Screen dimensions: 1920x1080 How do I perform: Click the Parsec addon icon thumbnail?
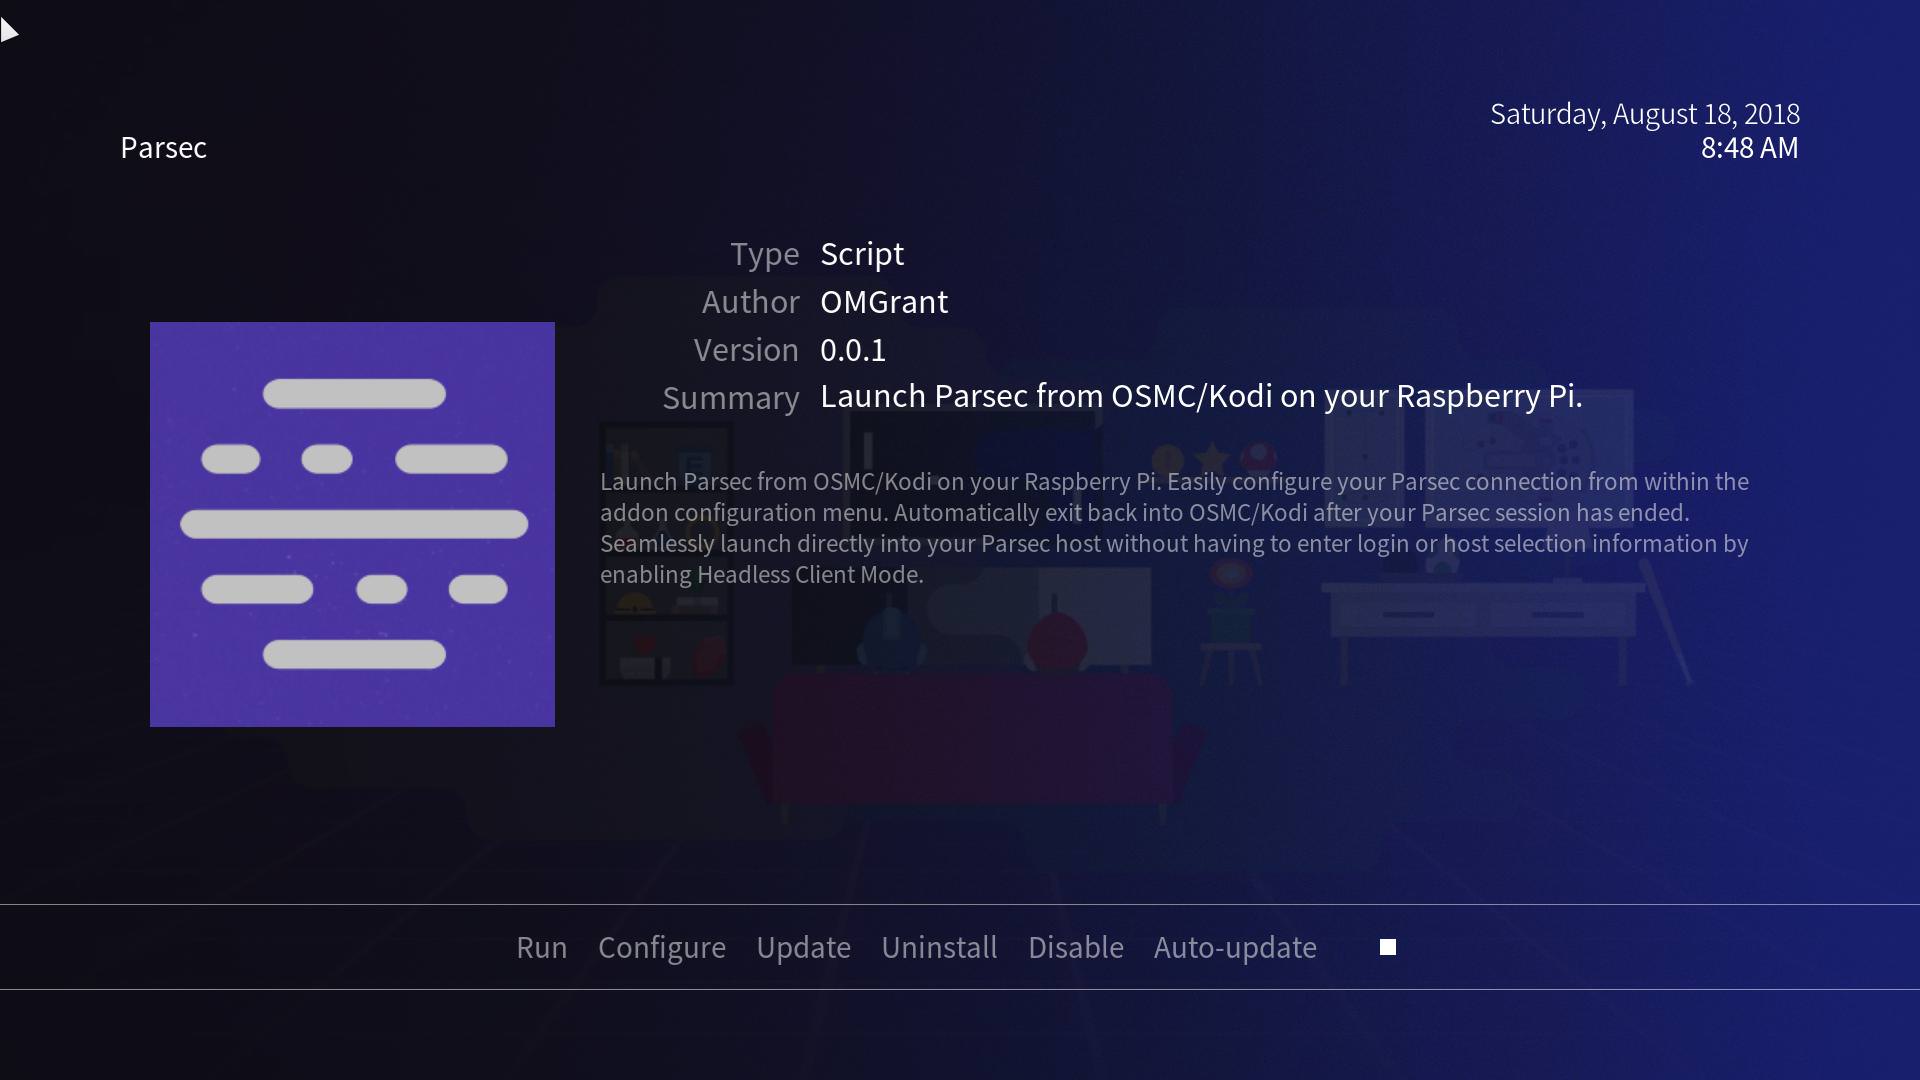(352, 524)
